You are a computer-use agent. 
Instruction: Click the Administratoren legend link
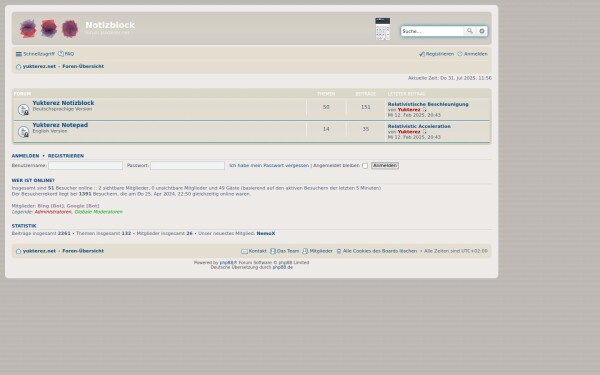click(x=53, y=212)
